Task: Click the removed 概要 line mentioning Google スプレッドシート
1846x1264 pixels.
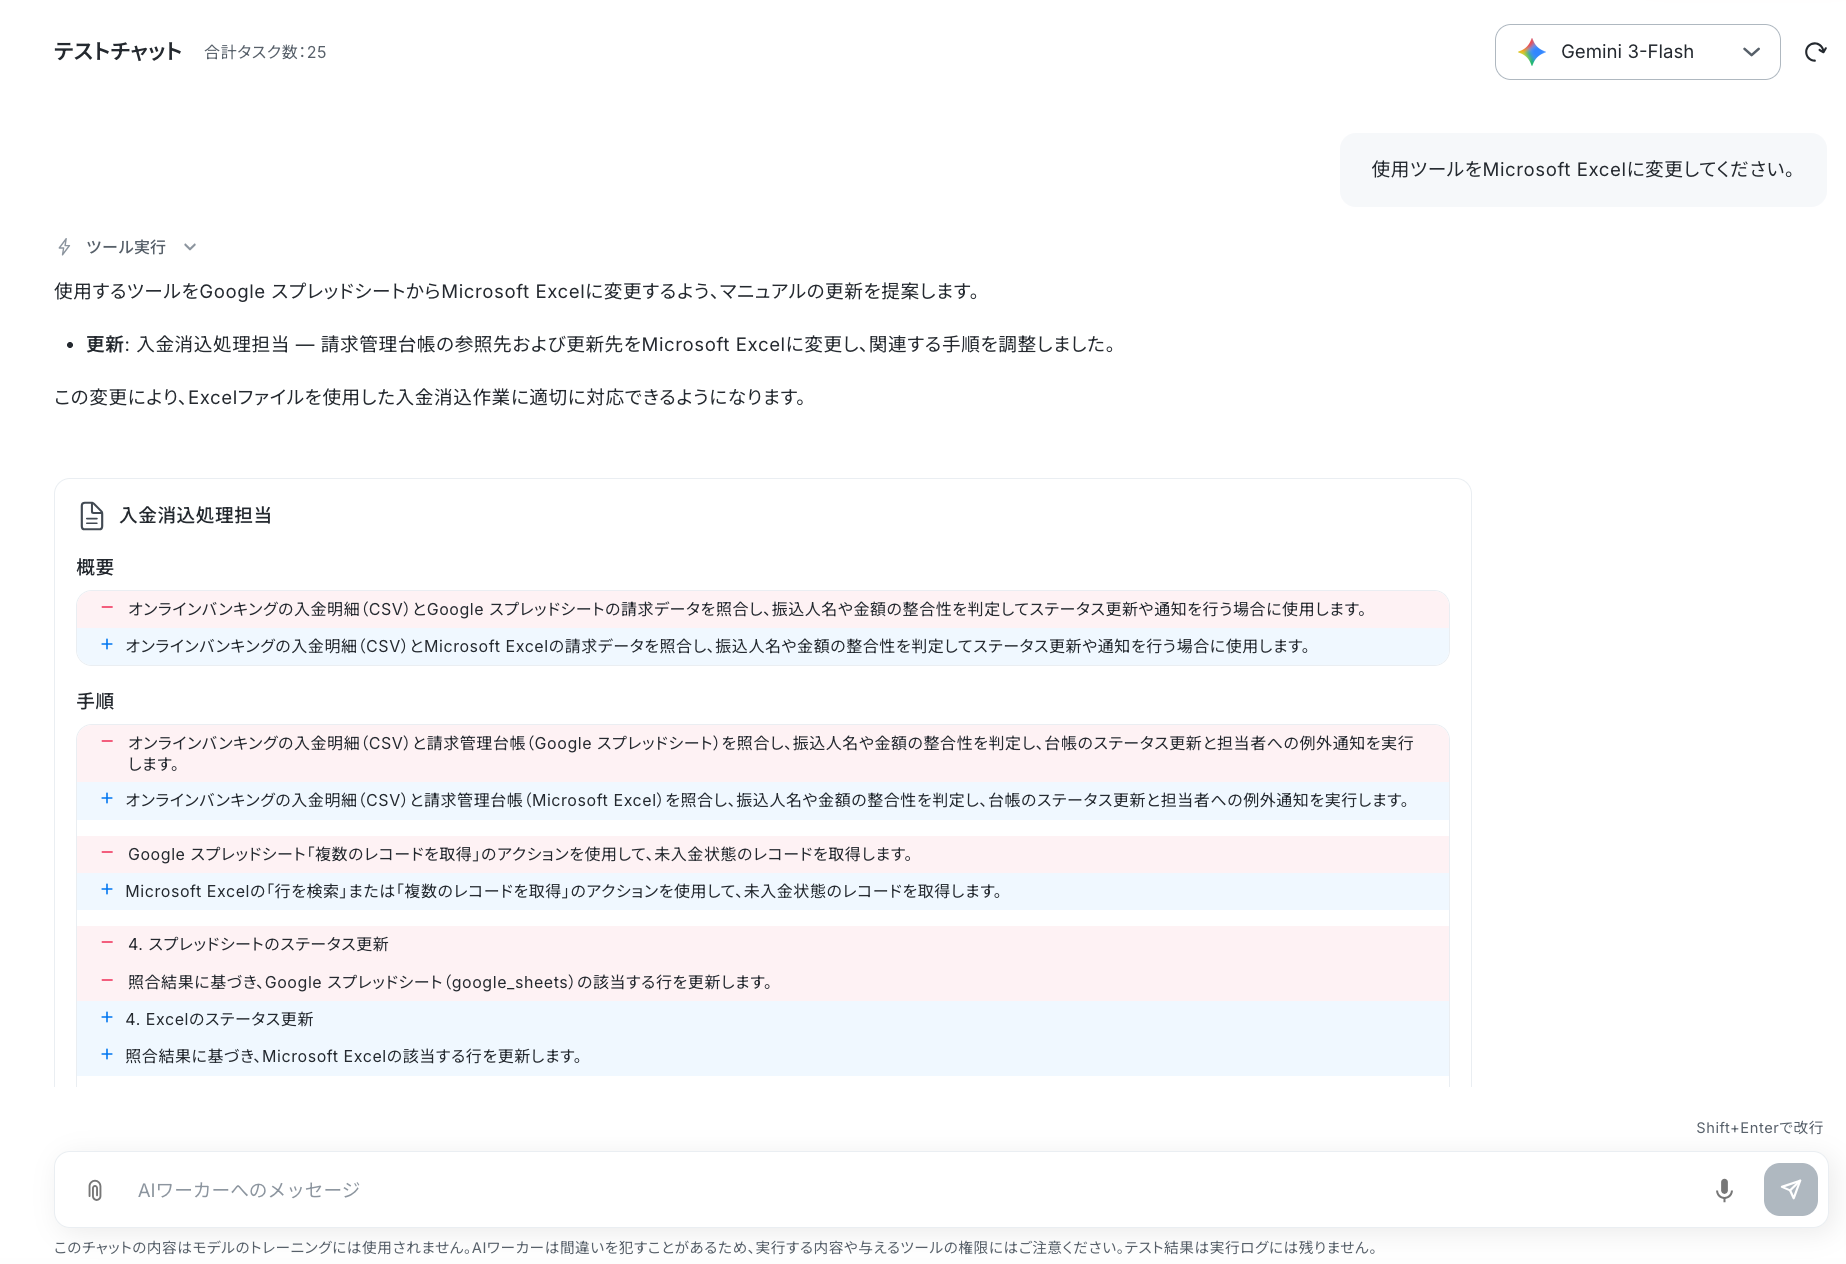Action: click(763, 609)
